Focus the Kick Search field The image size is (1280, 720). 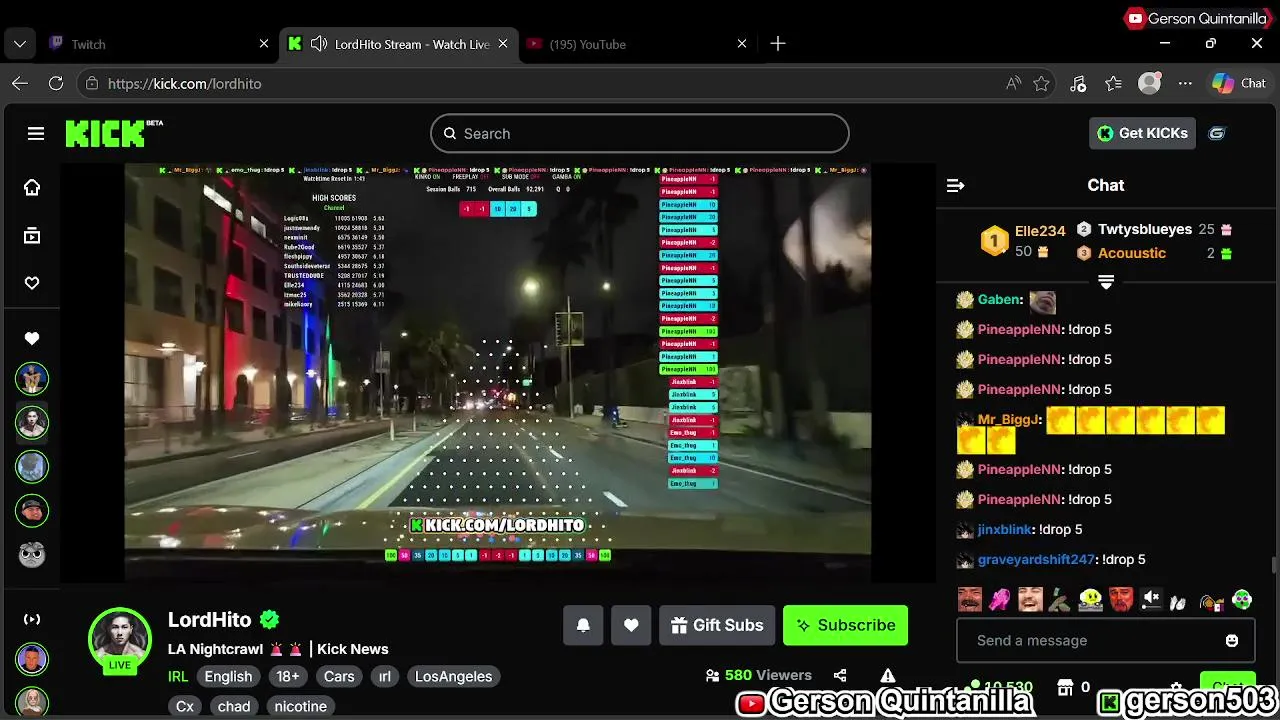639,133
